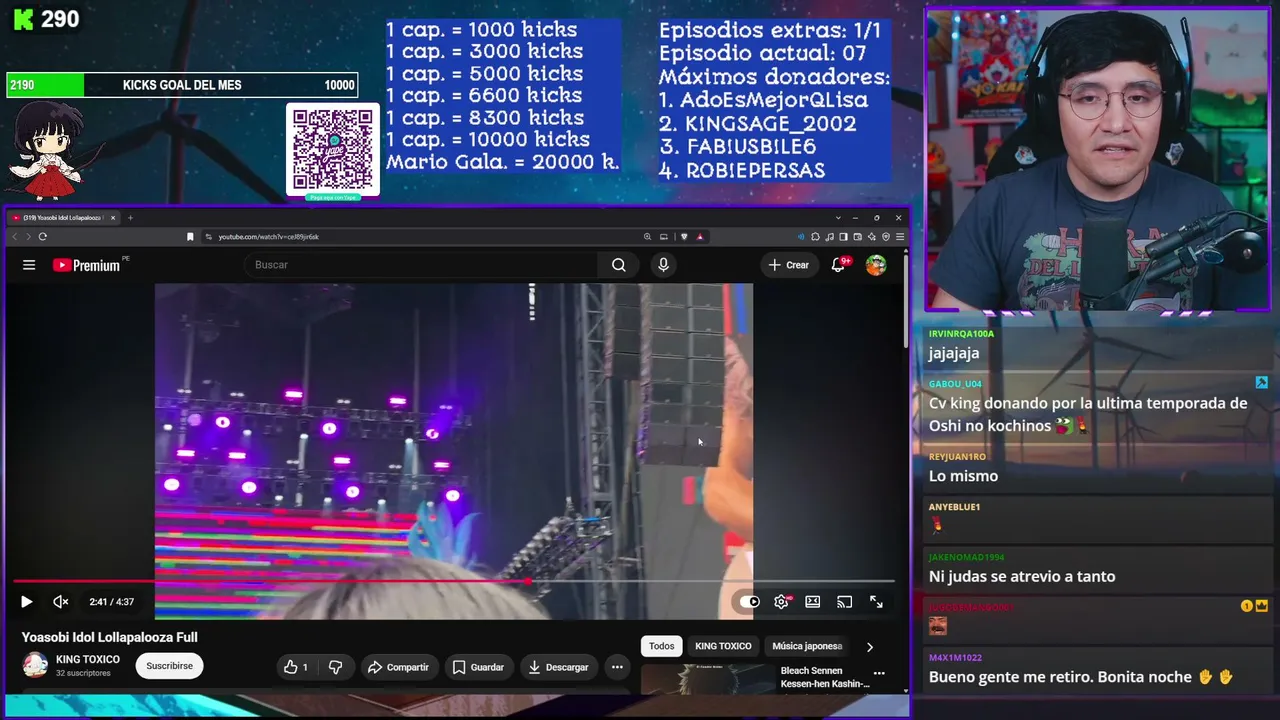The width and height of the screenshot is (1280, 720).
Task: Reload the page in the browser
Action: [42, 237]
